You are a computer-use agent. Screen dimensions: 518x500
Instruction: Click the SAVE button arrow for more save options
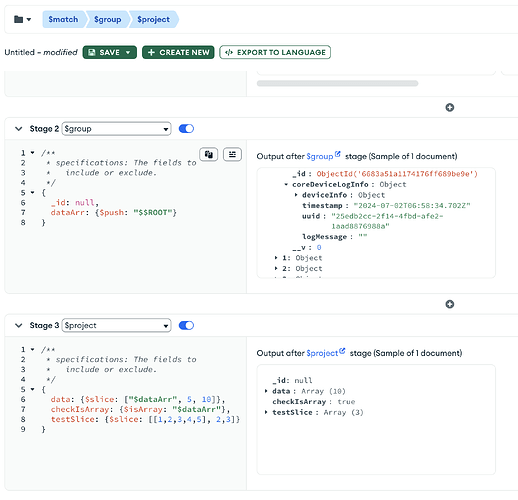point(128,52)
